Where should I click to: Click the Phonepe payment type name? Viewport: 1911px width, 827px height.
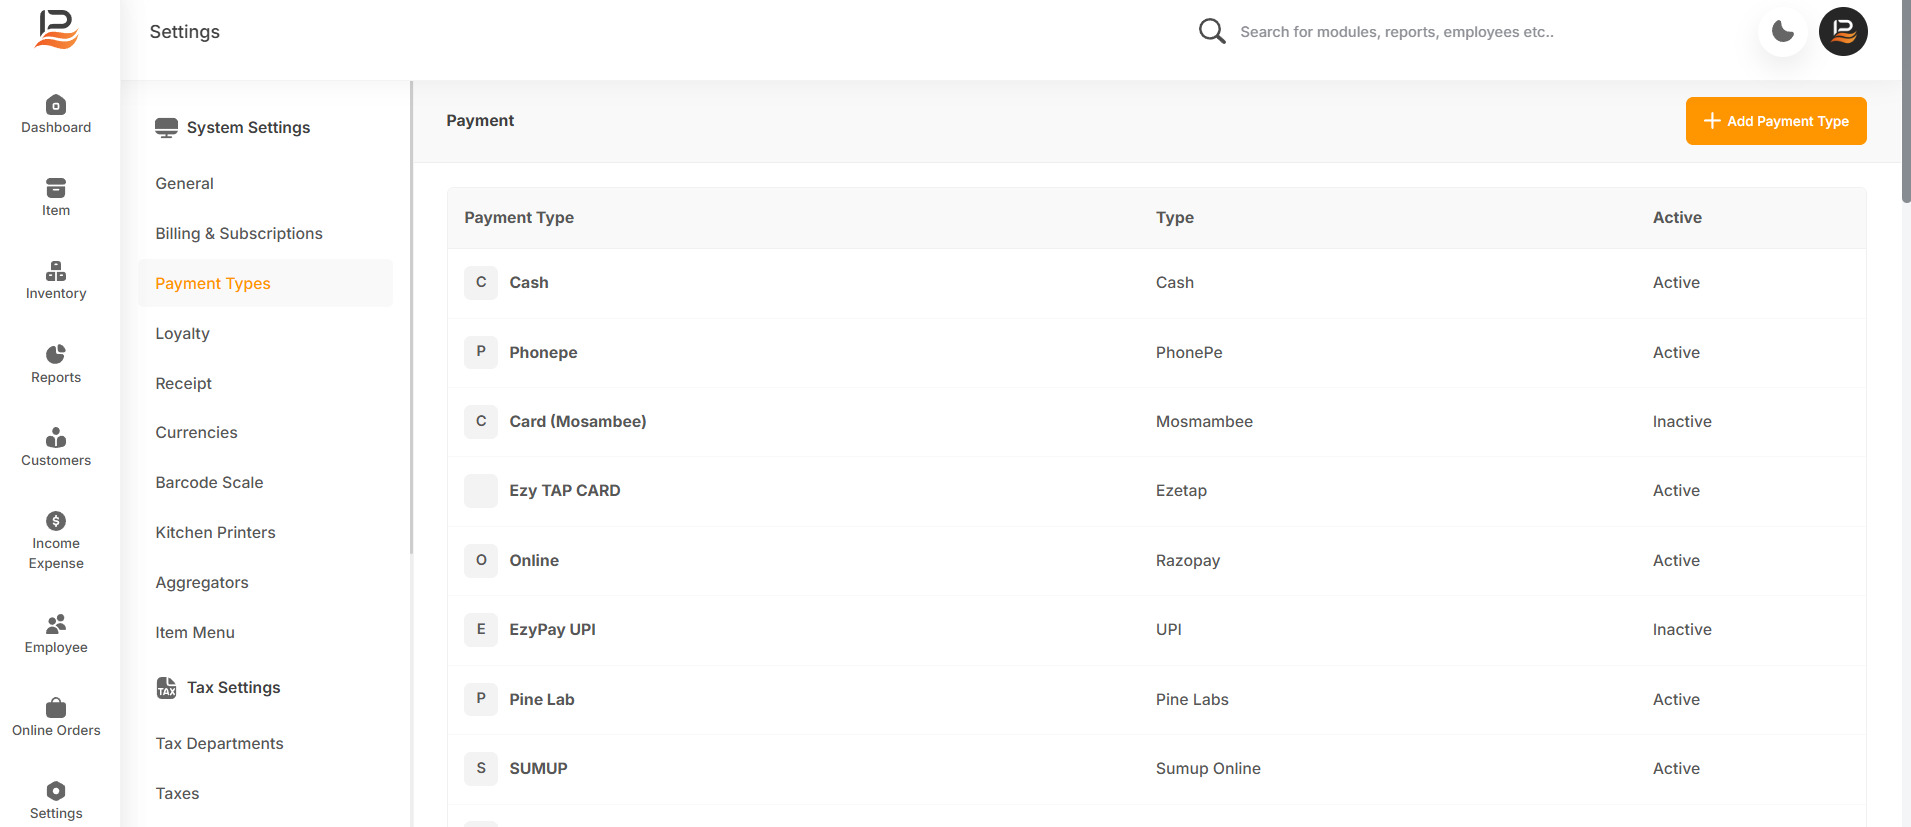point(543,353)
